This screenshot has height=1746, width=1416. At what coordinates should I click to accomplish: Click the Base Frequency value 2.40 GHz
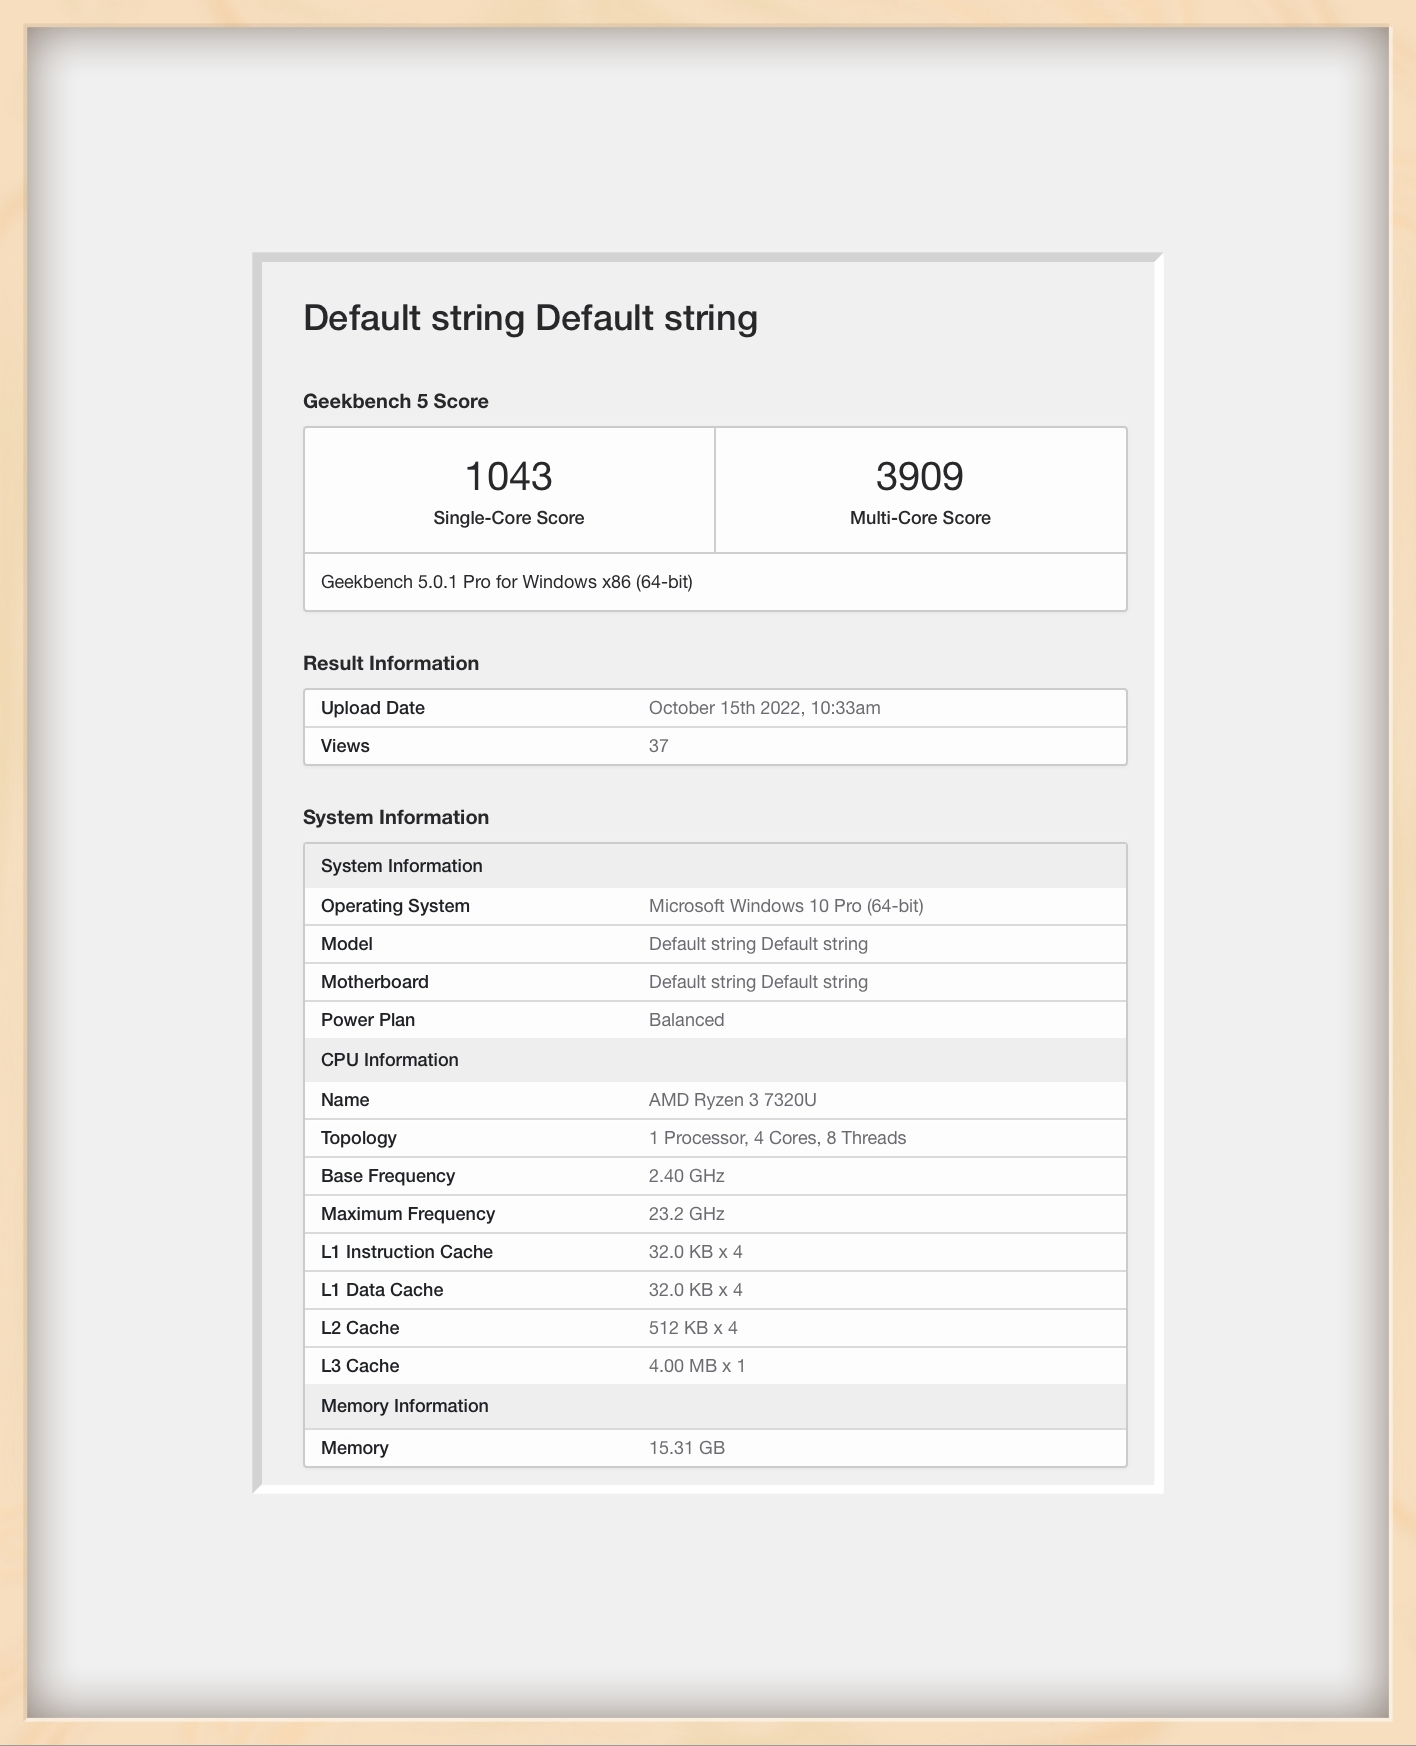pos(686,1176)
